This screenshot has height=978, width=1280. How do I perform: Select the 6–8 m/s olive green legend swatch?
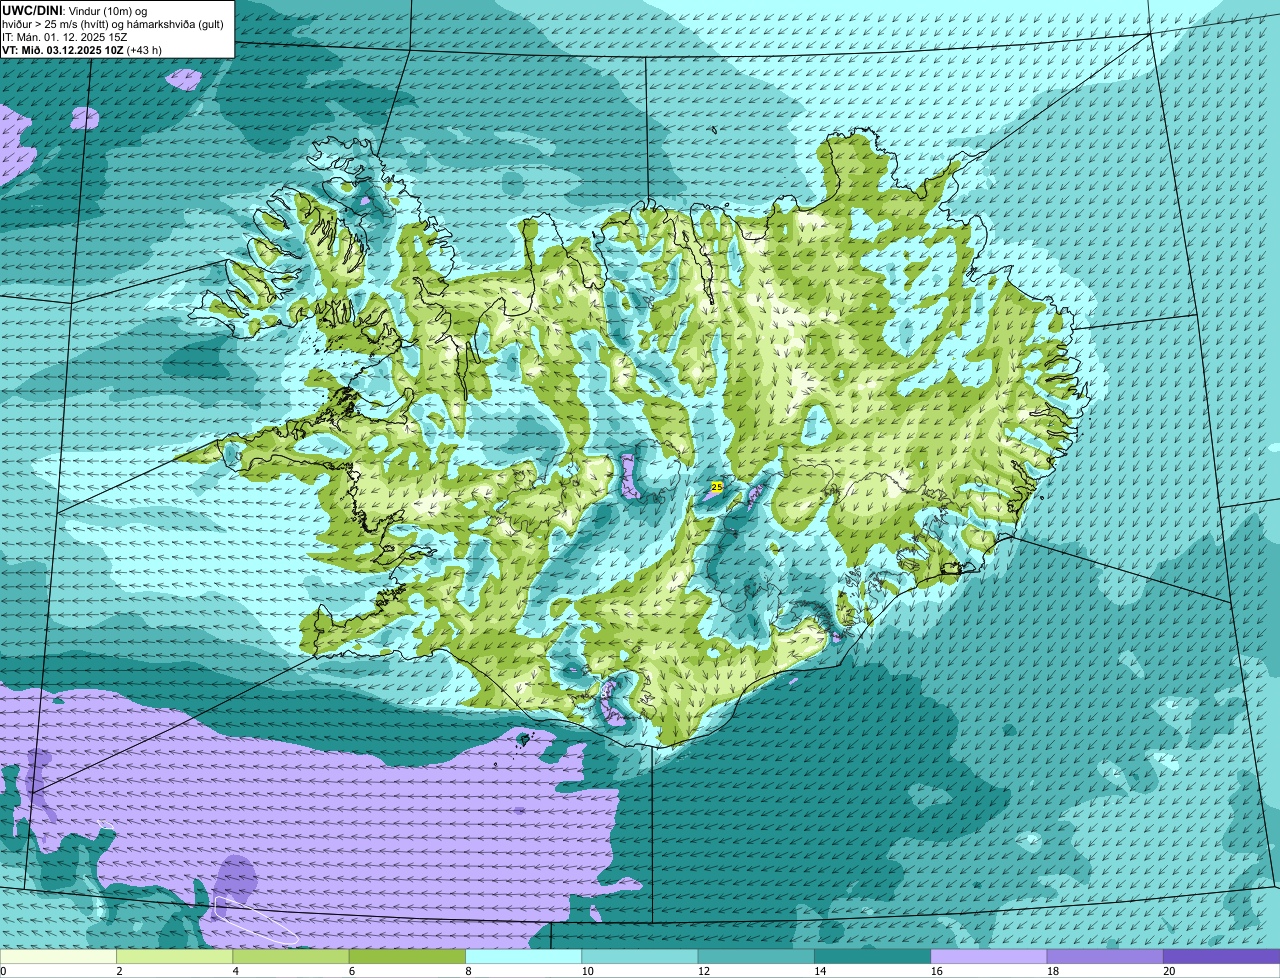408,957
